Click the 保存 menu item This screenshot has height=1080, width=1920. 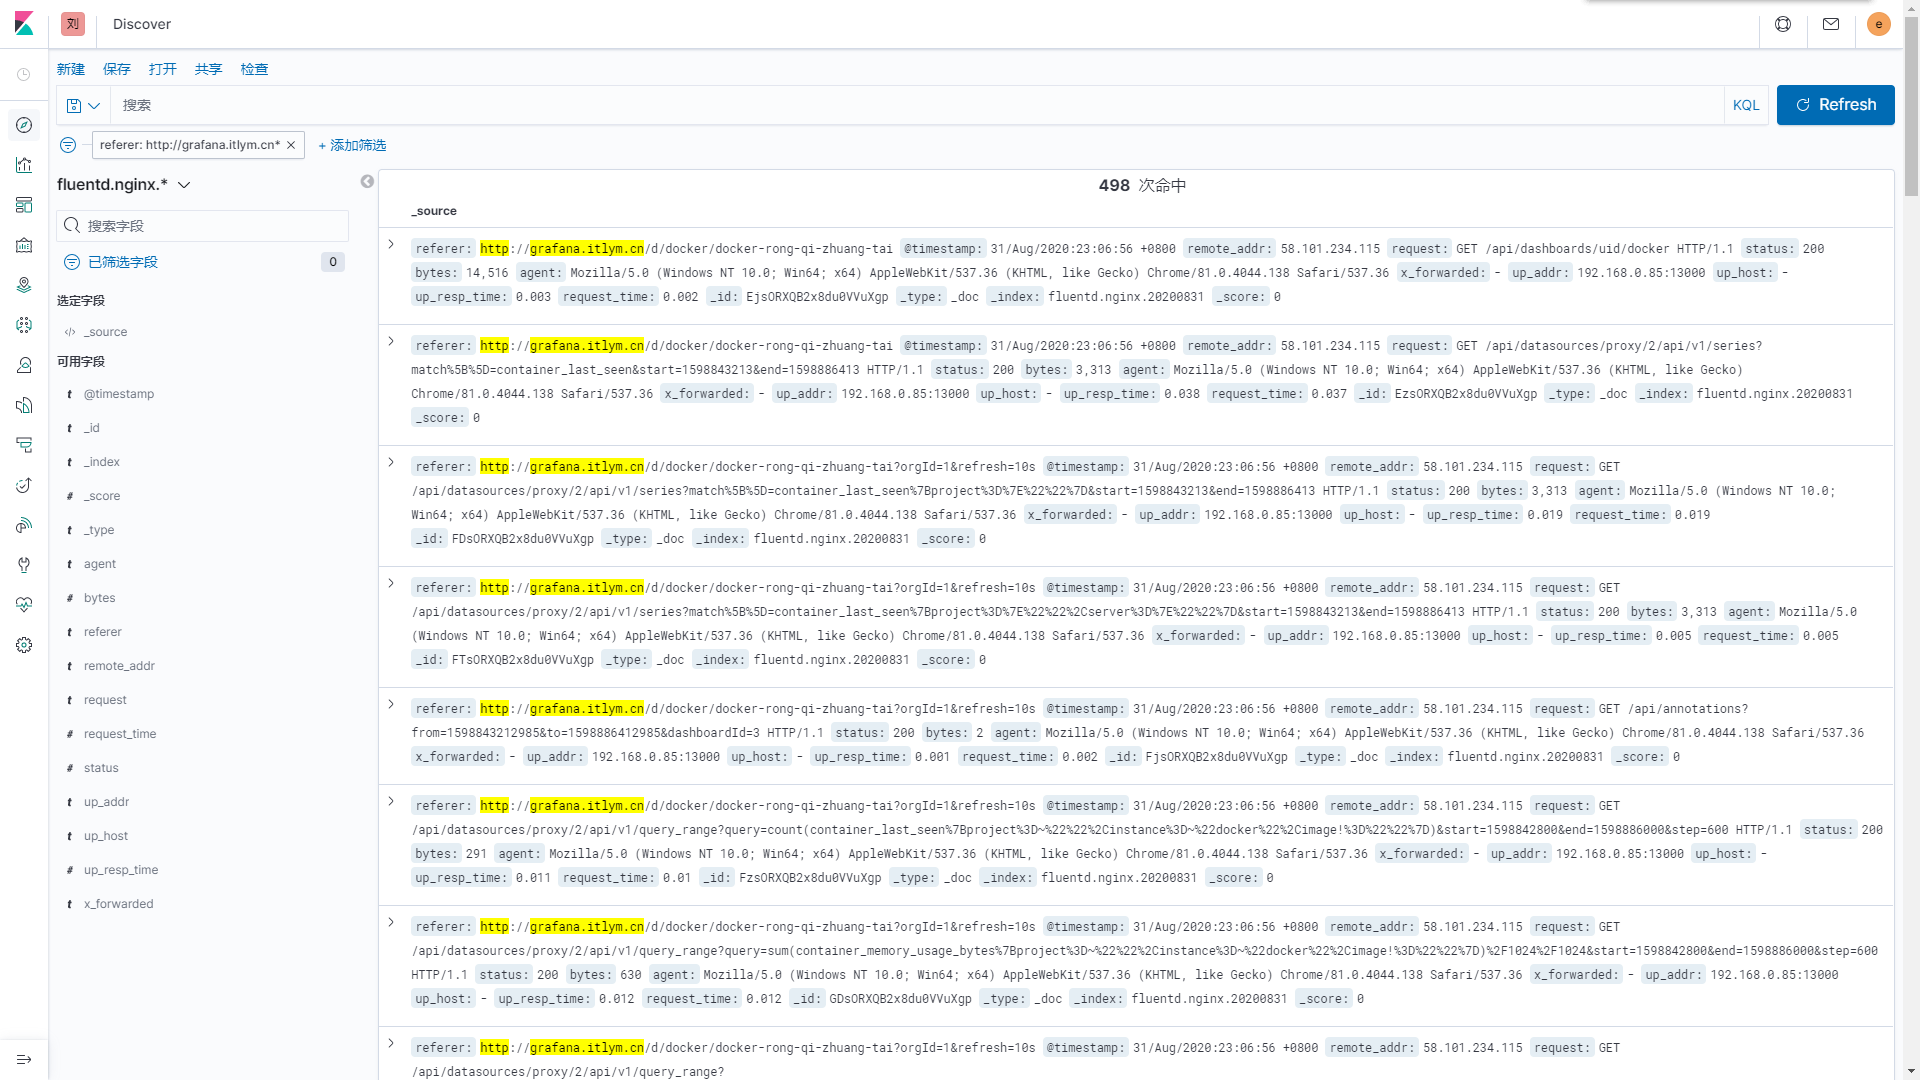(117, 69)
